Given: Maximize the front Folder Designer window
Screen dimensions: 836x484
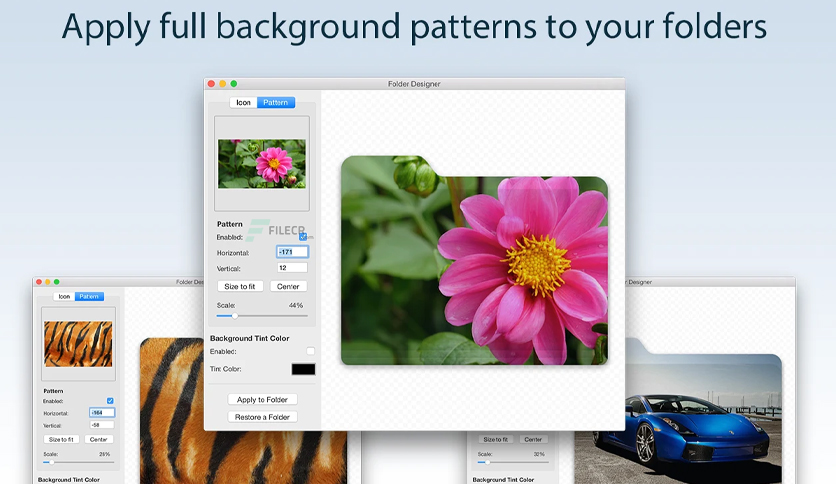Looking at the screenshot, I should pyautogui.click(x=234, y=84).
